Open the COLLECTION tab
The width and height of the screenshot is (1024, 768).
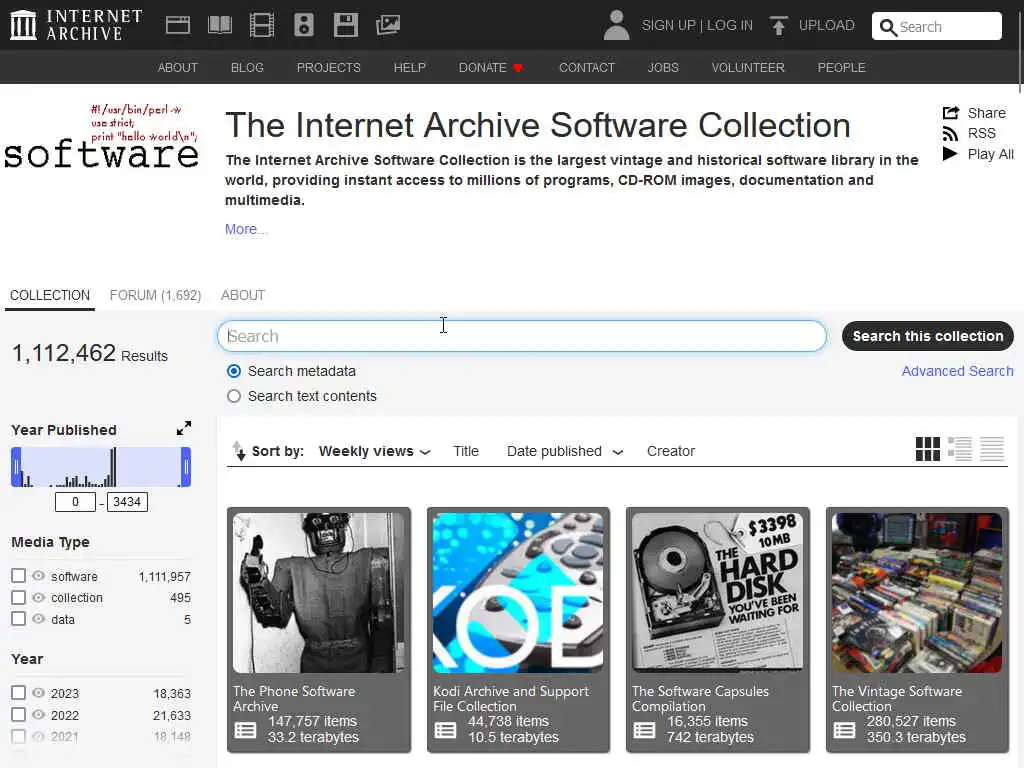click(50, 295)
